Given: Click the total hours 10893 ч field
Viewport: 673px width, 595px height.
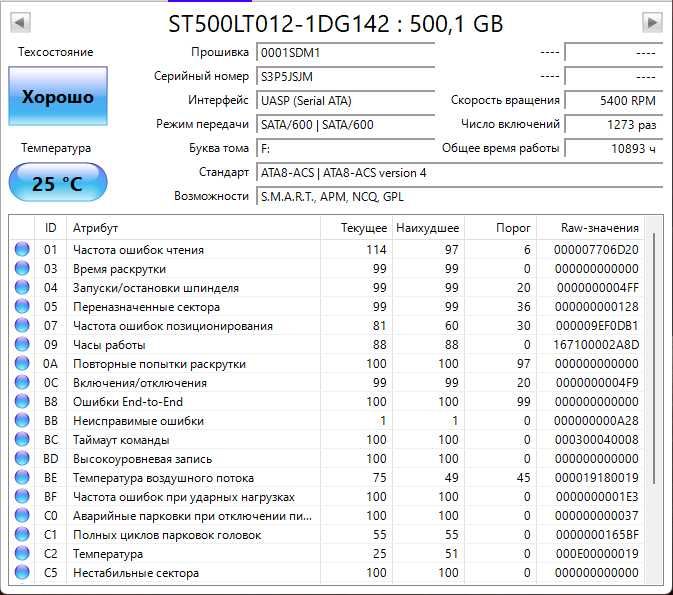Looking at the screenshot, I should (x=614, y=149).
